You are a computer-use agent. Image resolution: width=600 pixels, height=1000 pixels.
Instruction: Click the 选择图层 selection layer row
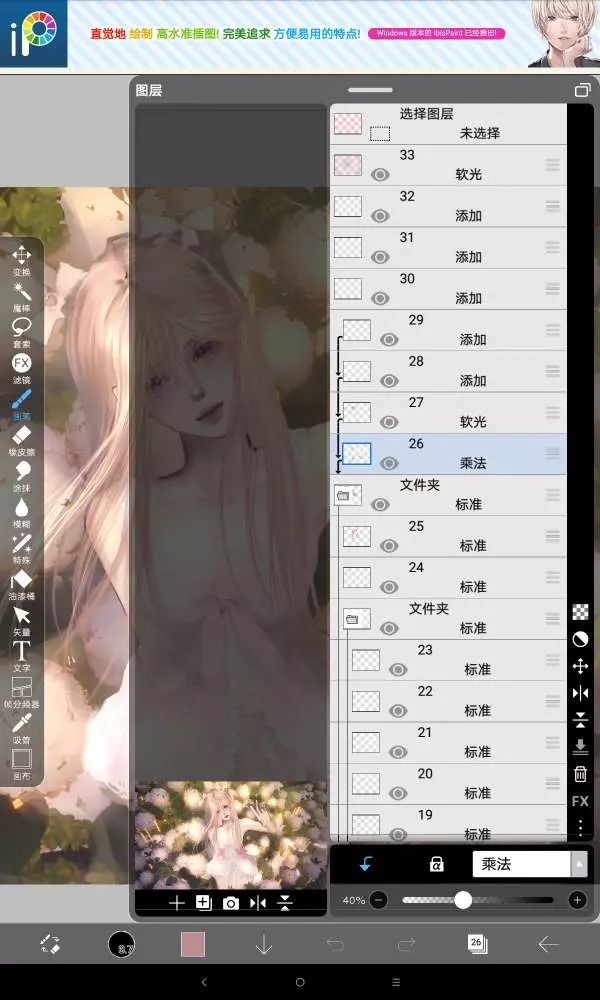[448, 124]
